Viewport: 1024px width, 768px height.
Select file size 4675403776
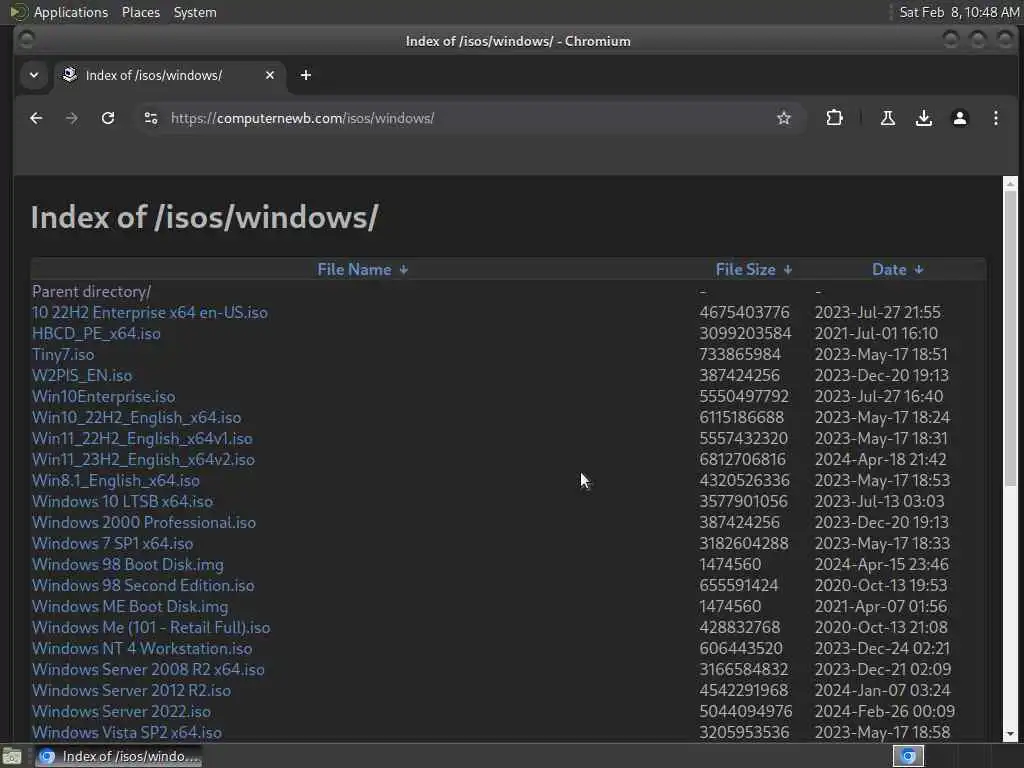(x=744, y=312)
